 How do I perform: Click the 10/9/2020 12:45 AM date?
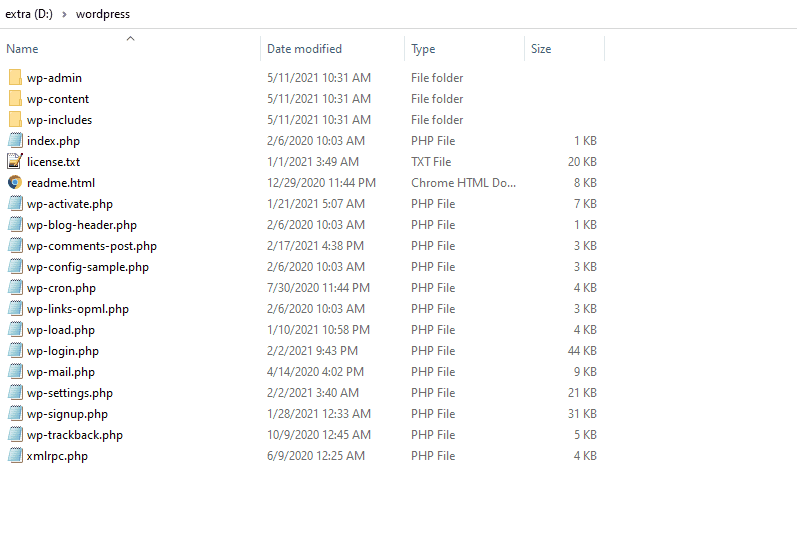[319, 435]
